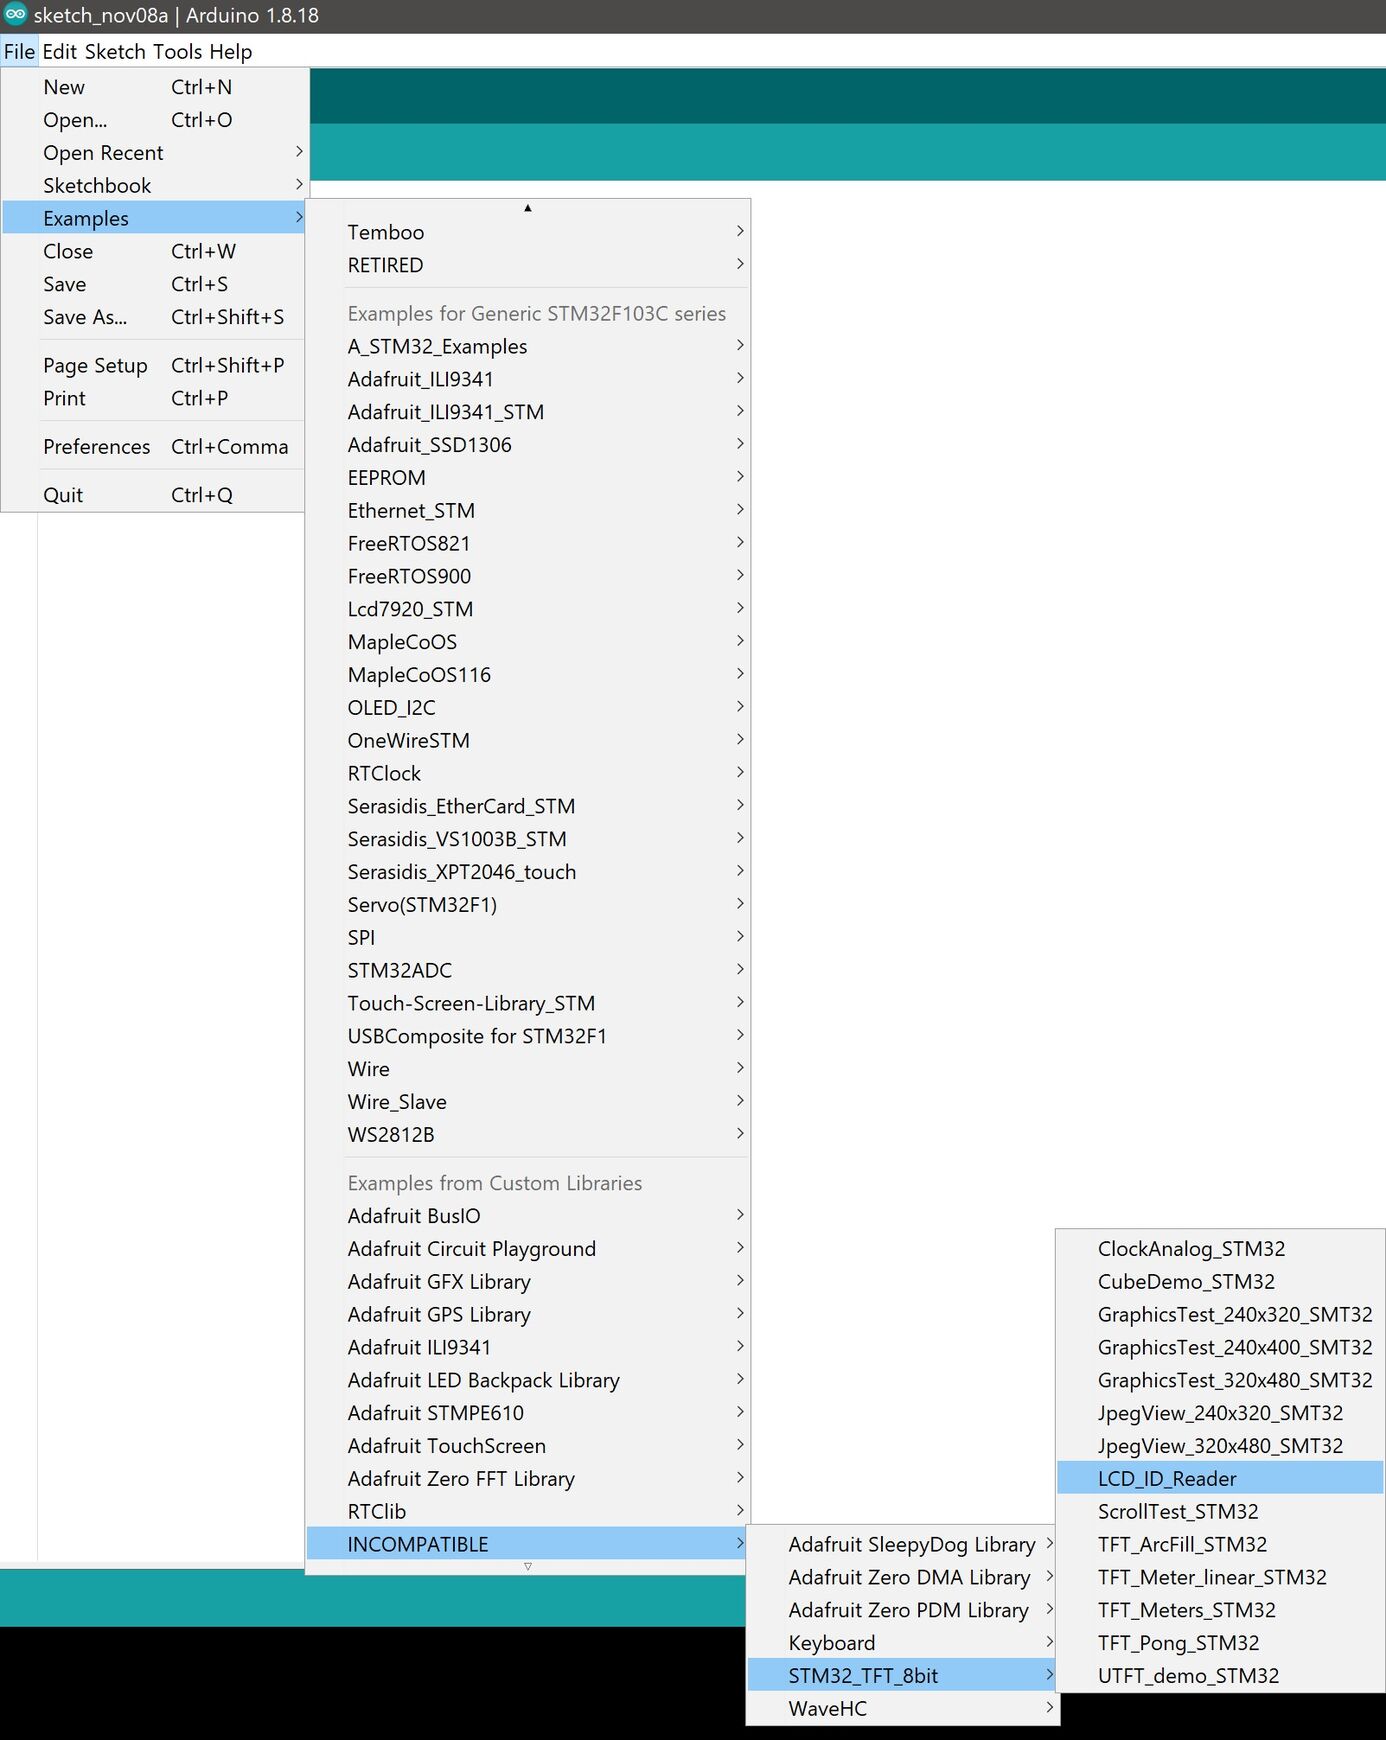This screenshot has width=1386, height=1740.
Task: Expand the RETIRED examples
Action: tap(527, 265)
